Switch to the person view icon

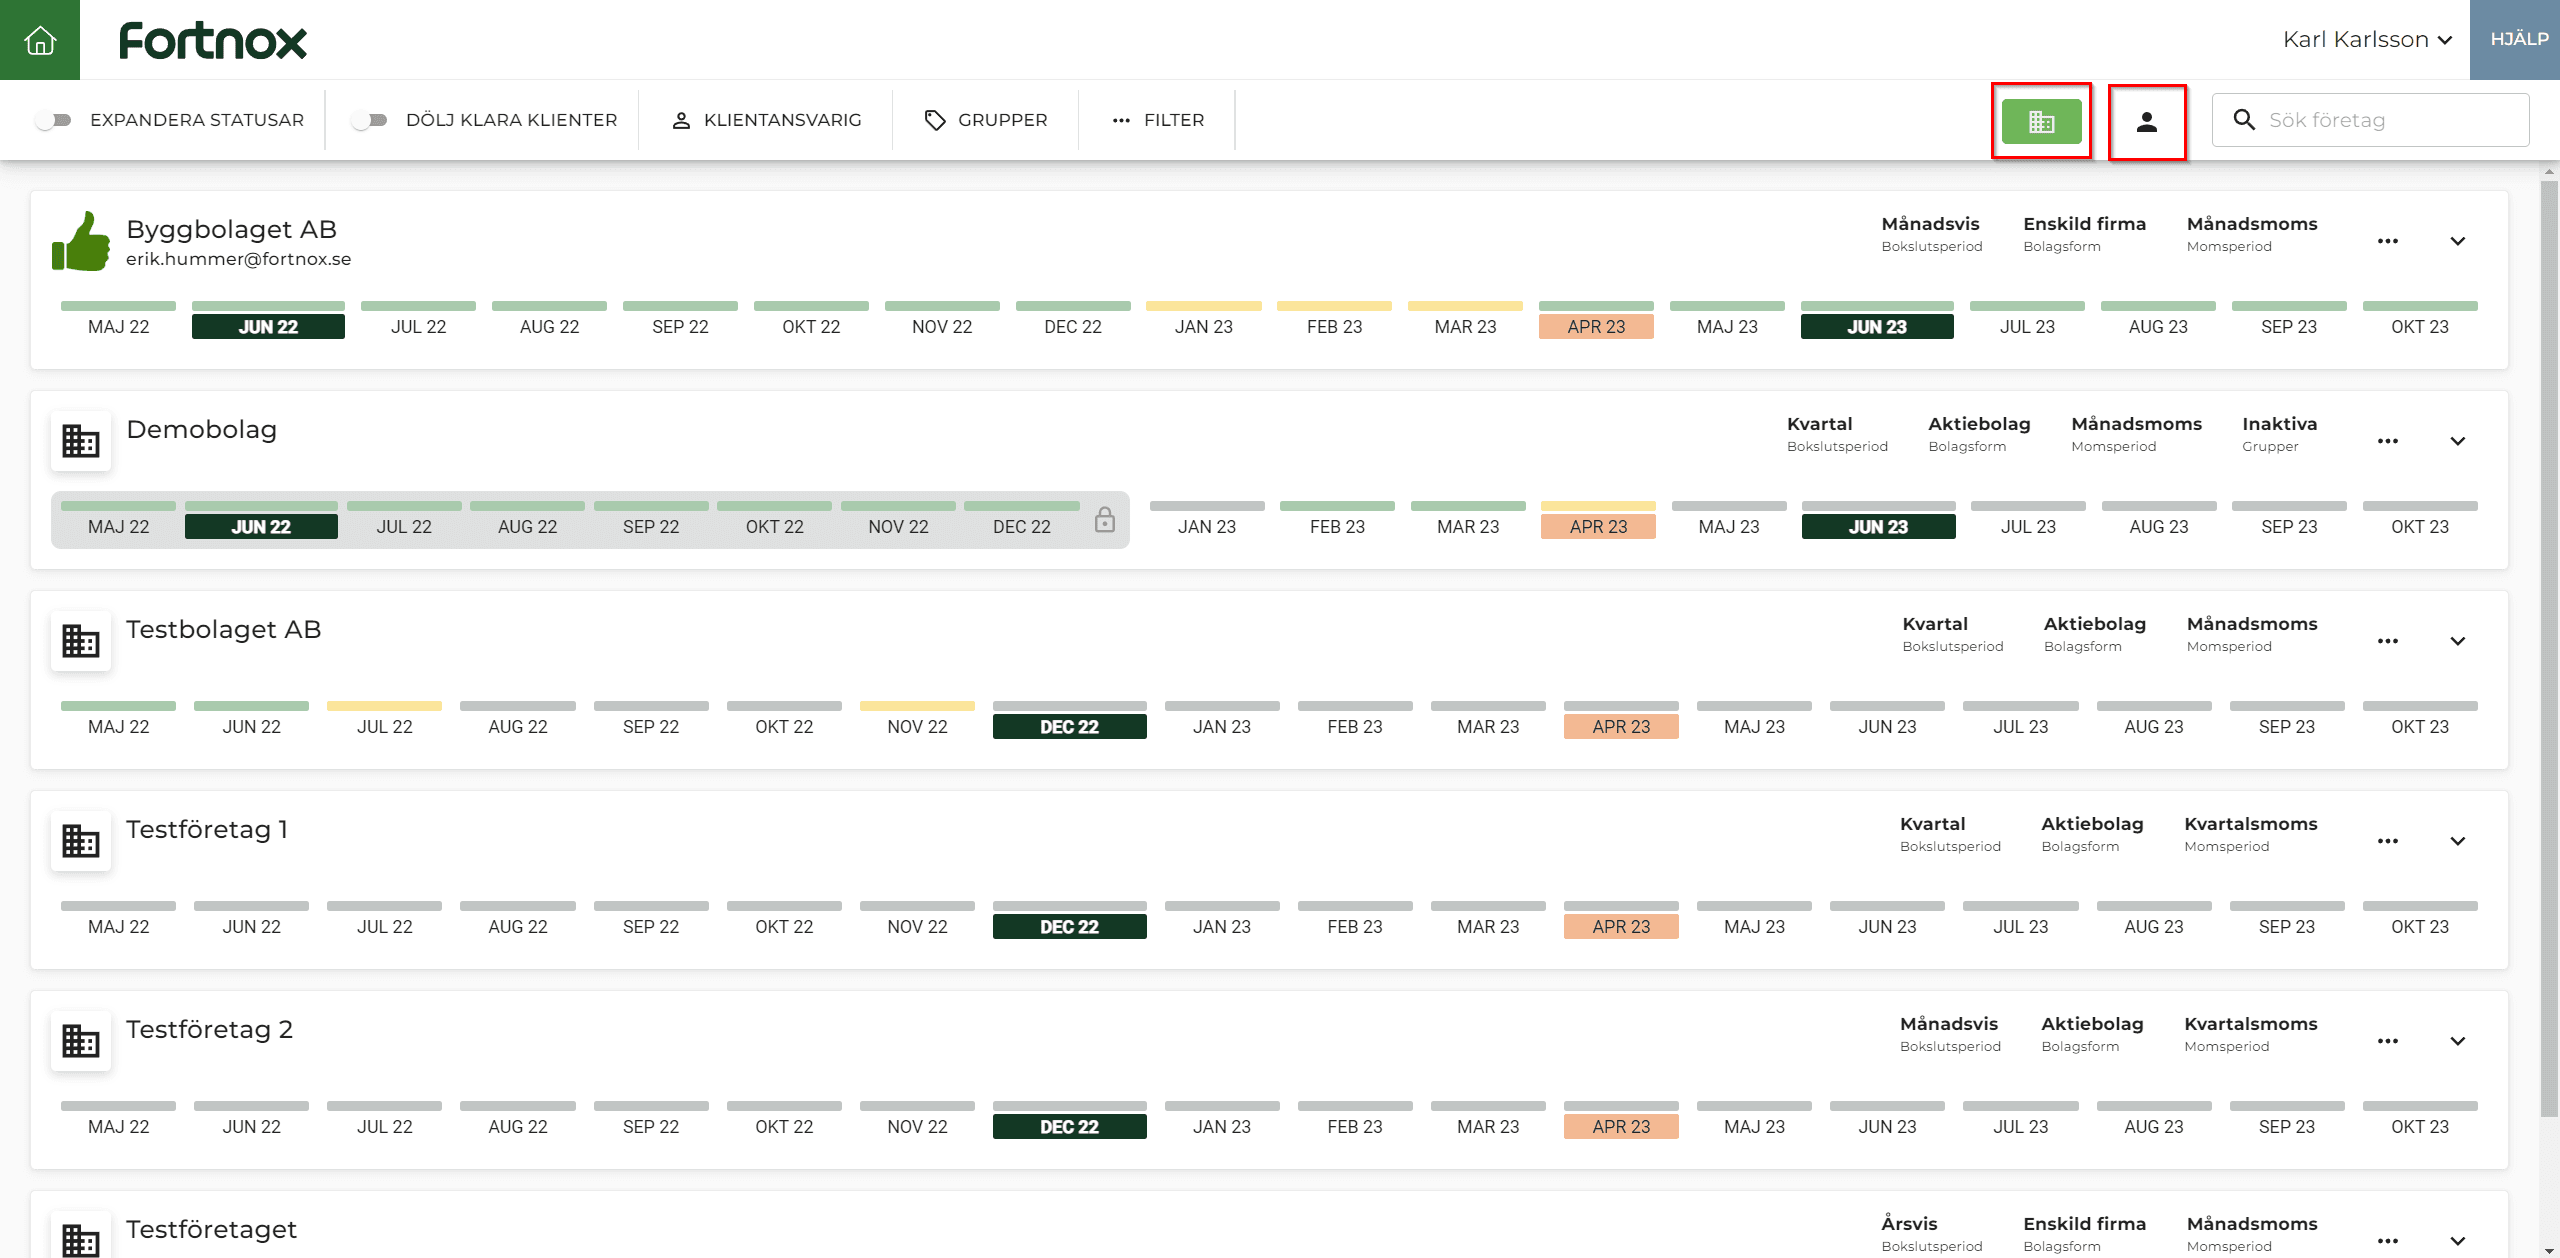2147,122
